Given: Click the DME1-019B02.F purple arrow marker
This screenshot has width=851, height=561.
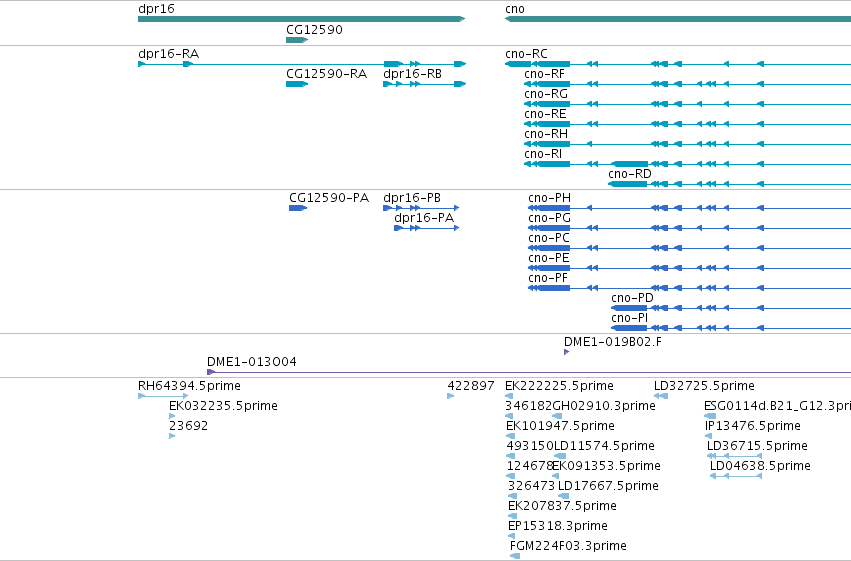Looking at the screenshot, I should (x=567, y=352).
